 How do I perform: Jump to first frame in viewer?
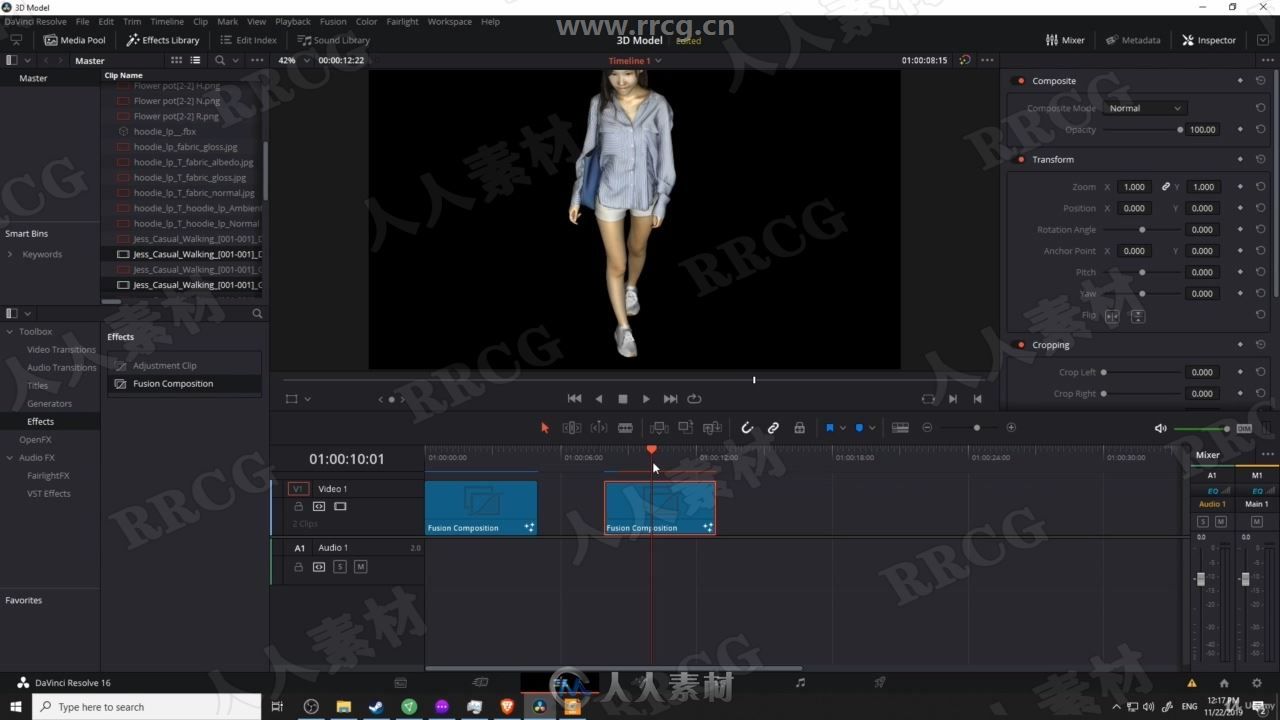[574, 398]
